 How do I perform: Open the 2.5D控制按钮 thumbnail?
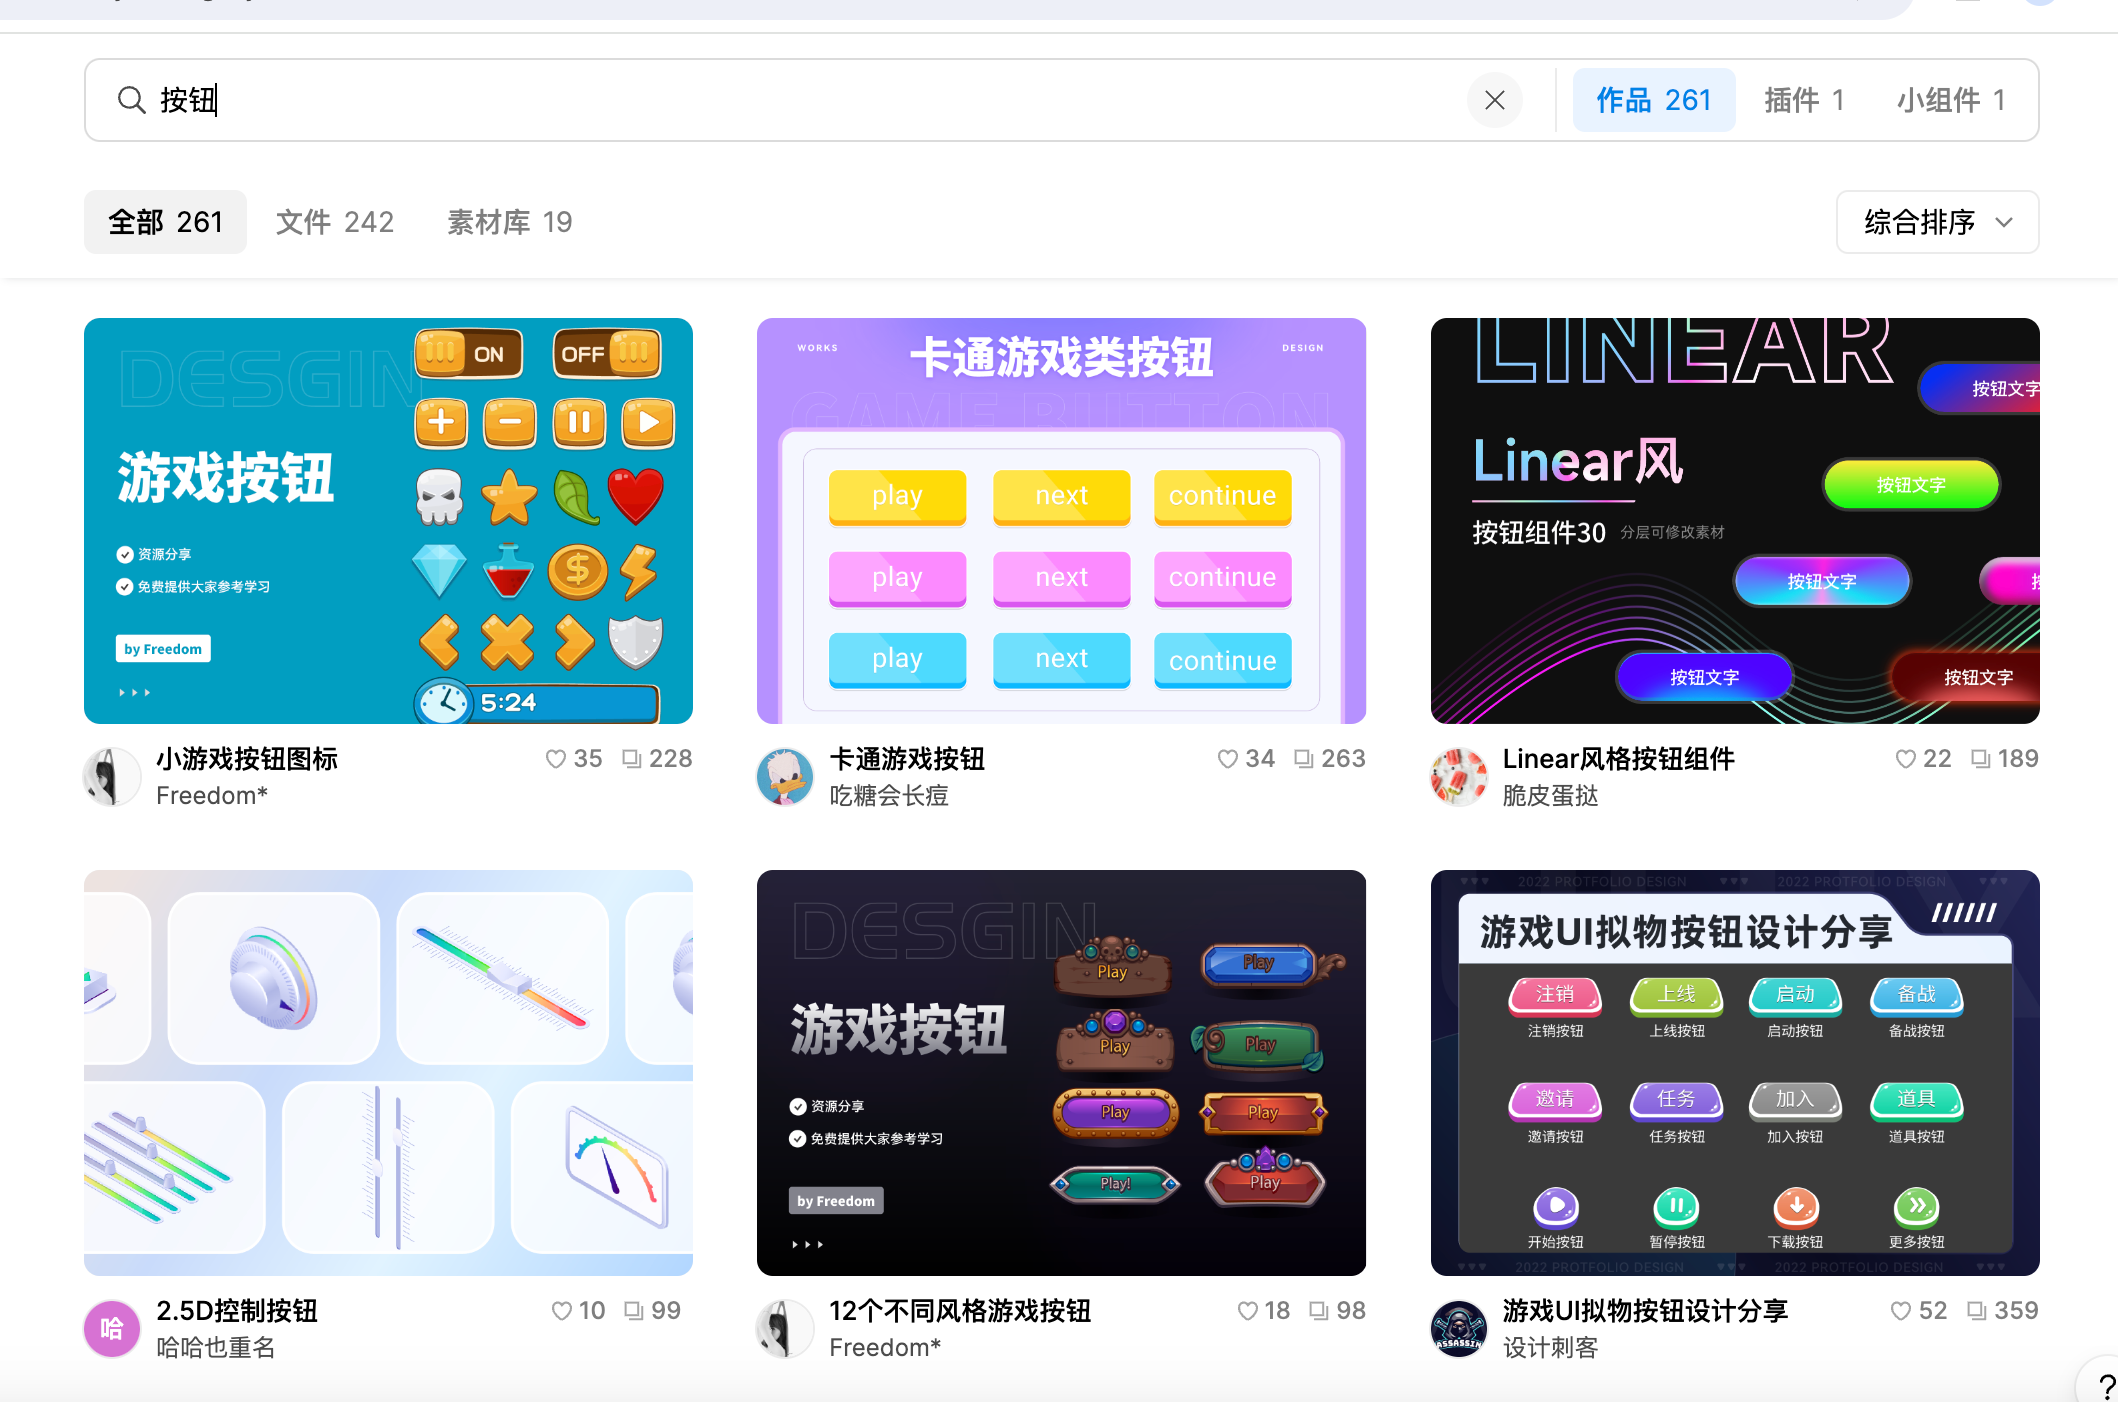388,1073
